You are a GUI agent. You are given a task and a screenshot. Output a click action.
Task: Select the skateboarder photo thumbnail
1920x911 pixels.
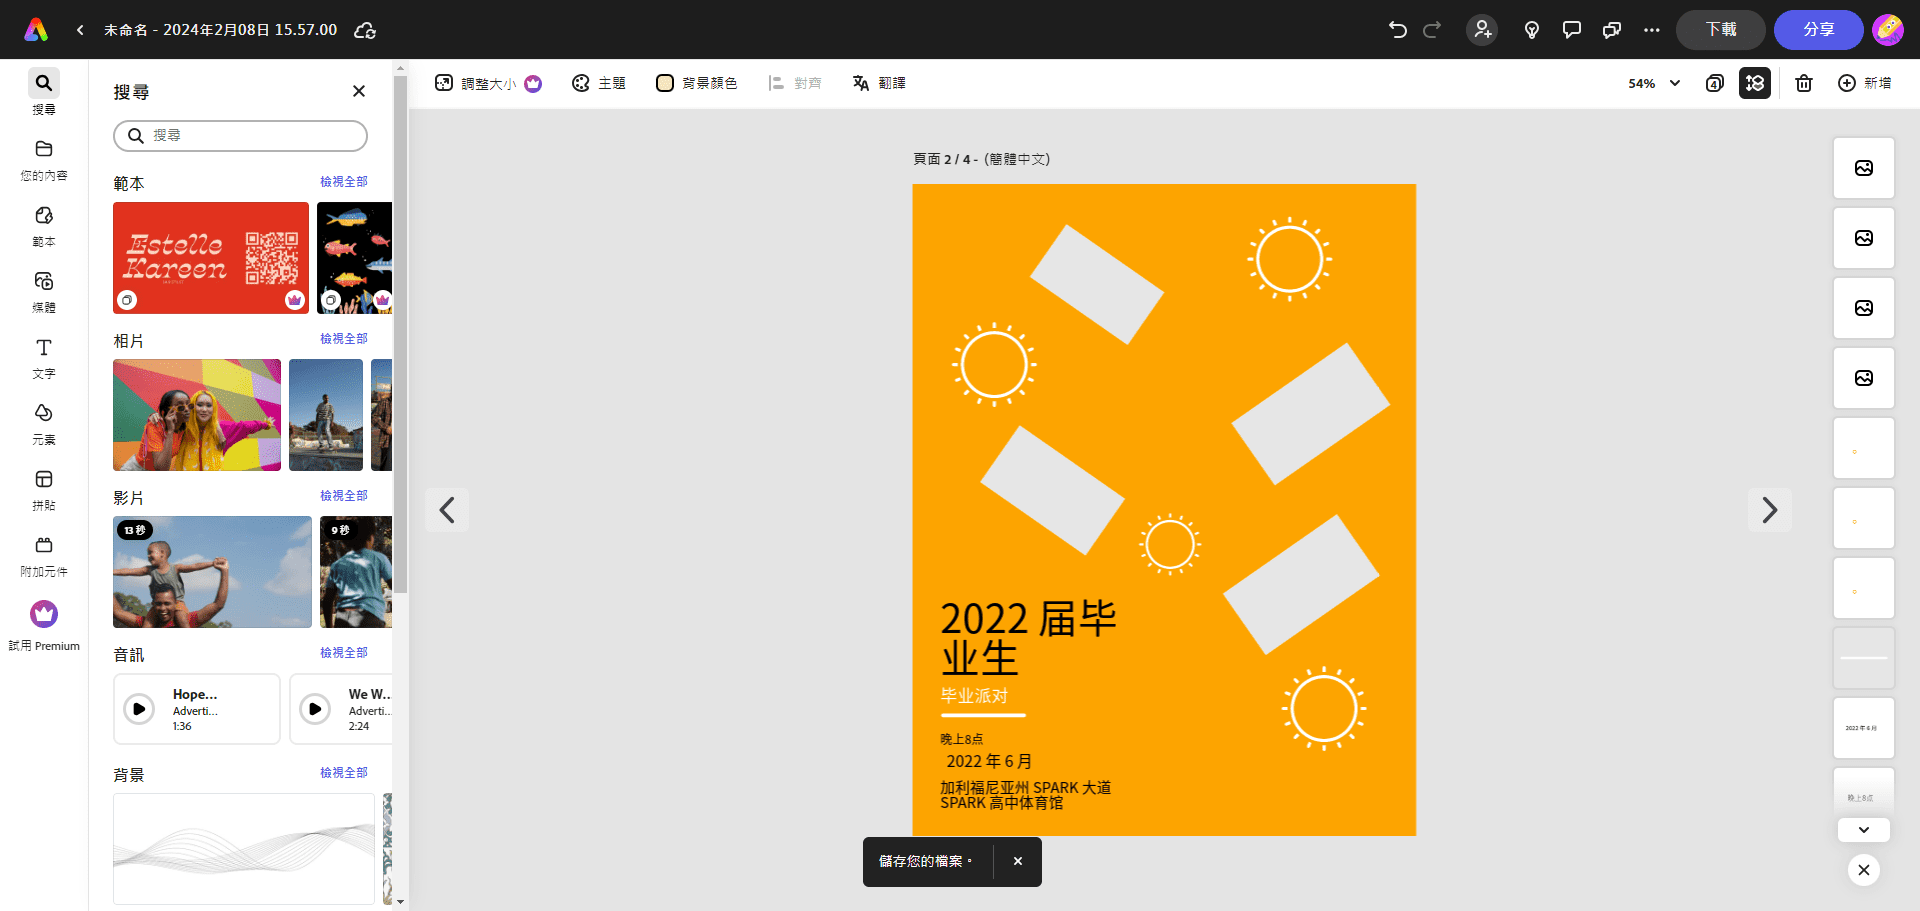pyautogui.click(x=326, y=415)
